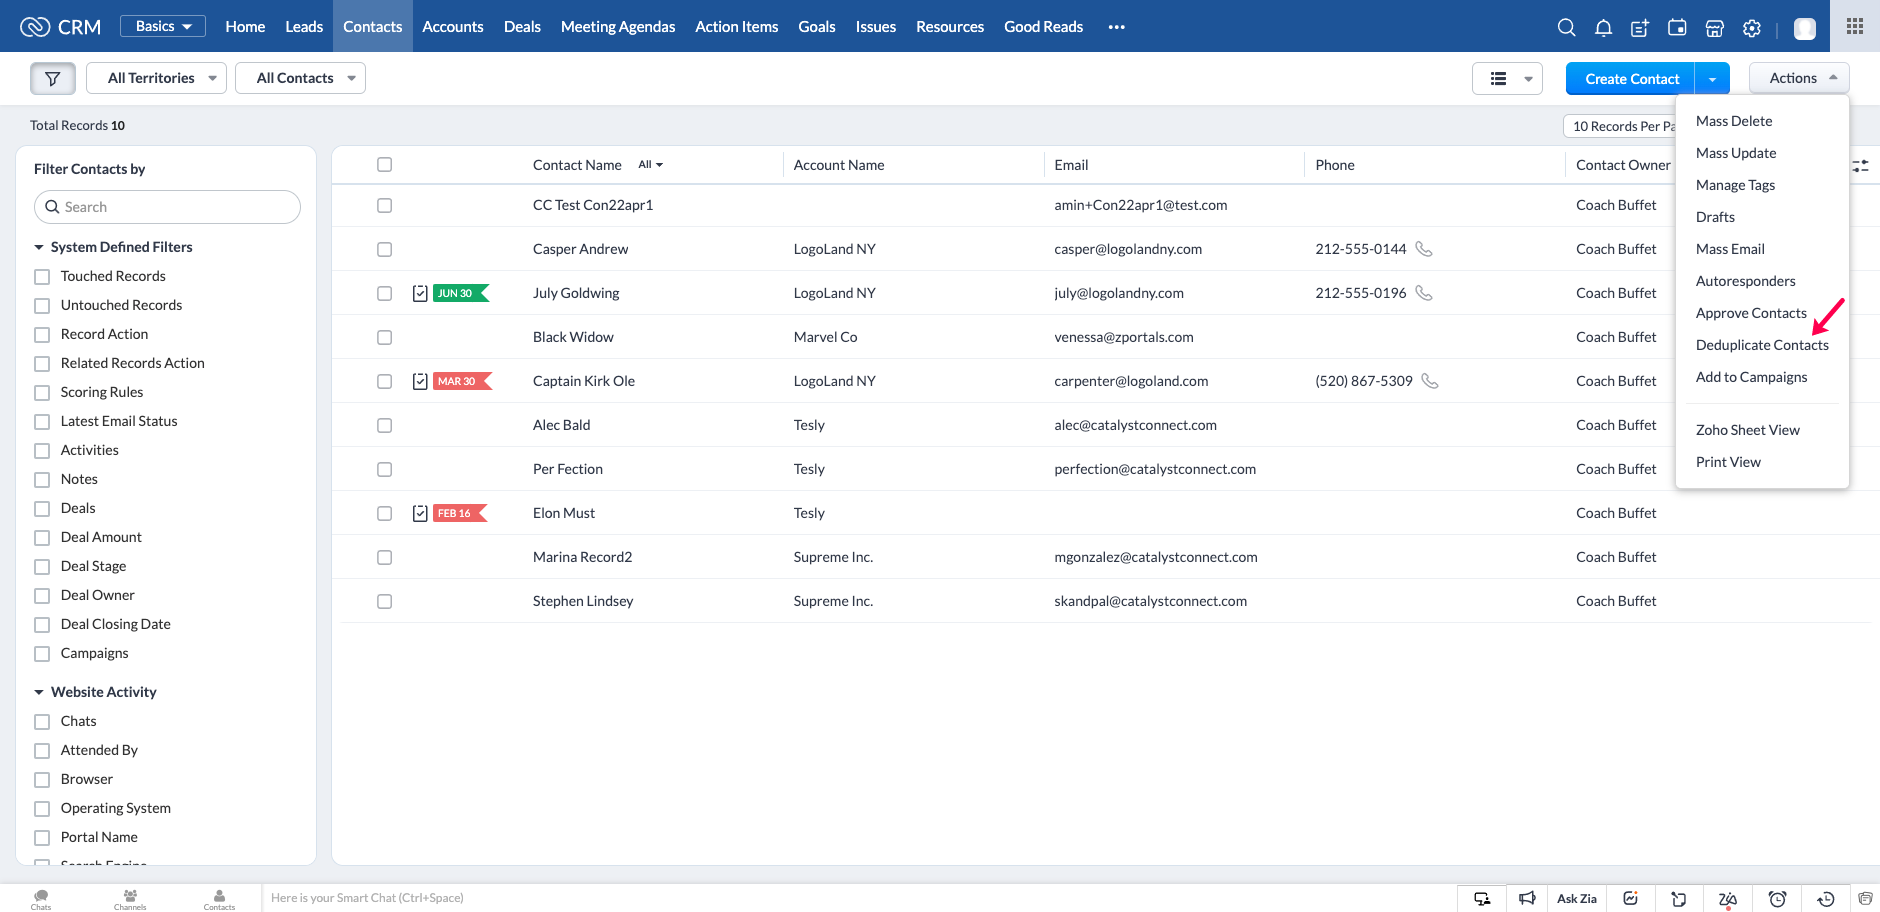Open the user profile avatar
This screenshot has height=912, width=1880.
(x=1805, y=28)
